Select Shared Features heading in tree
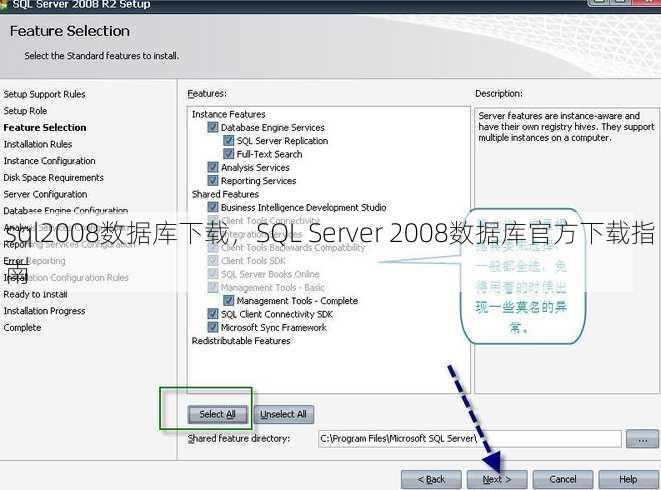This screenshot has height=490, width=661. coord(225,194)
